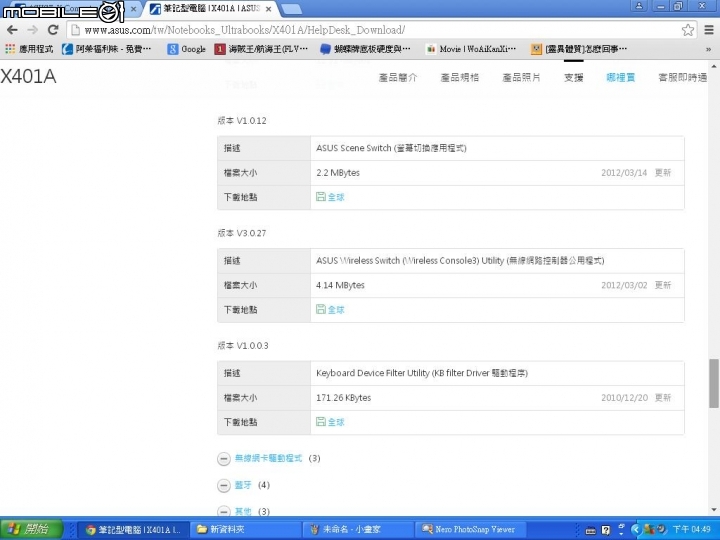The image size is (720, 540).
Task: Click save icon in Scene Switch row
Action: (x=321, y=197)
